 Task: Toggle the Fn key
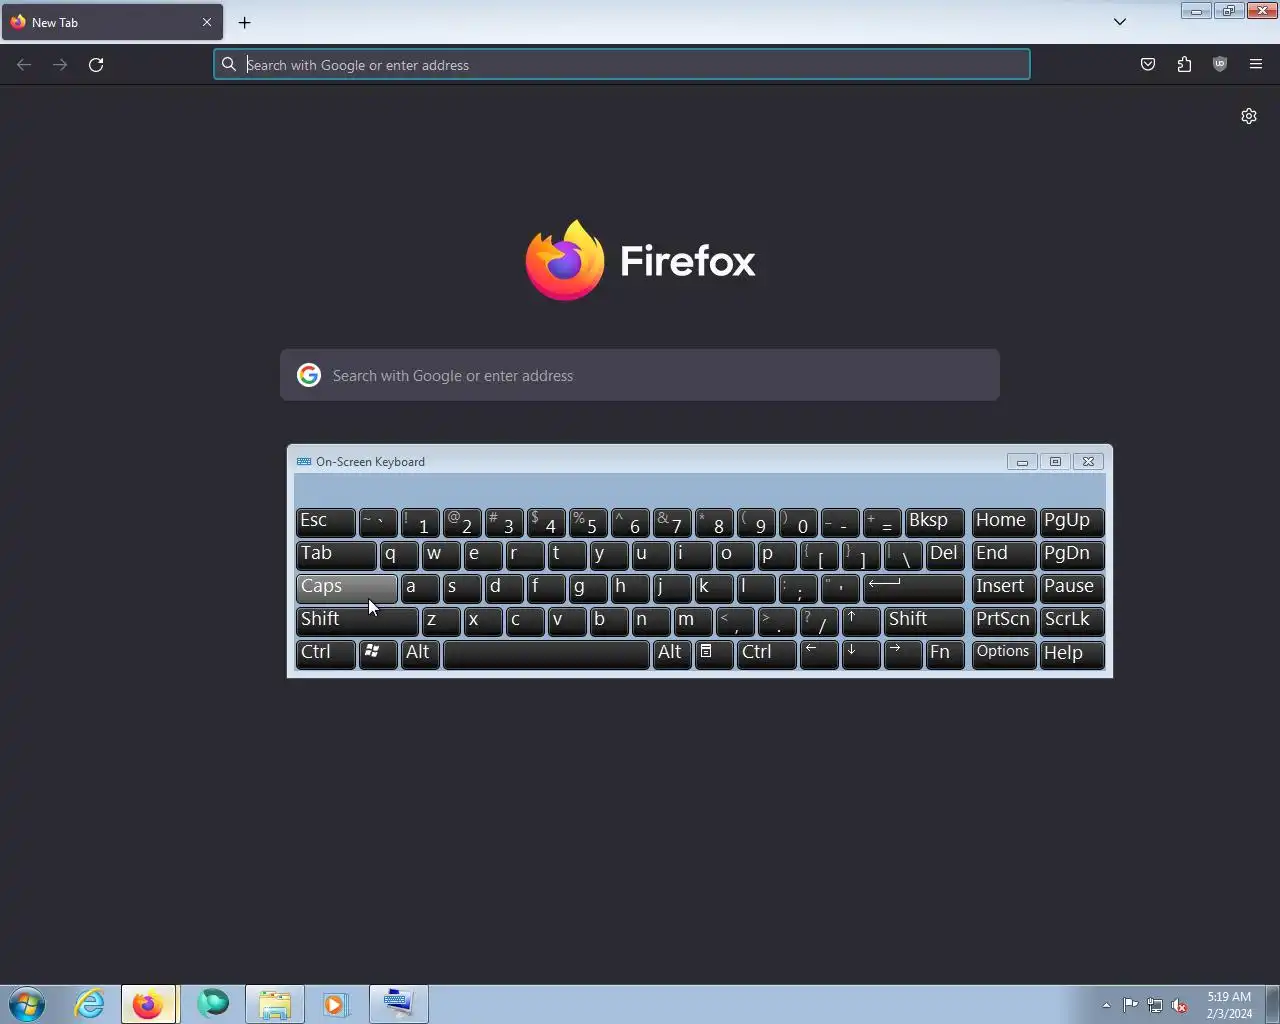coord(944,653)
